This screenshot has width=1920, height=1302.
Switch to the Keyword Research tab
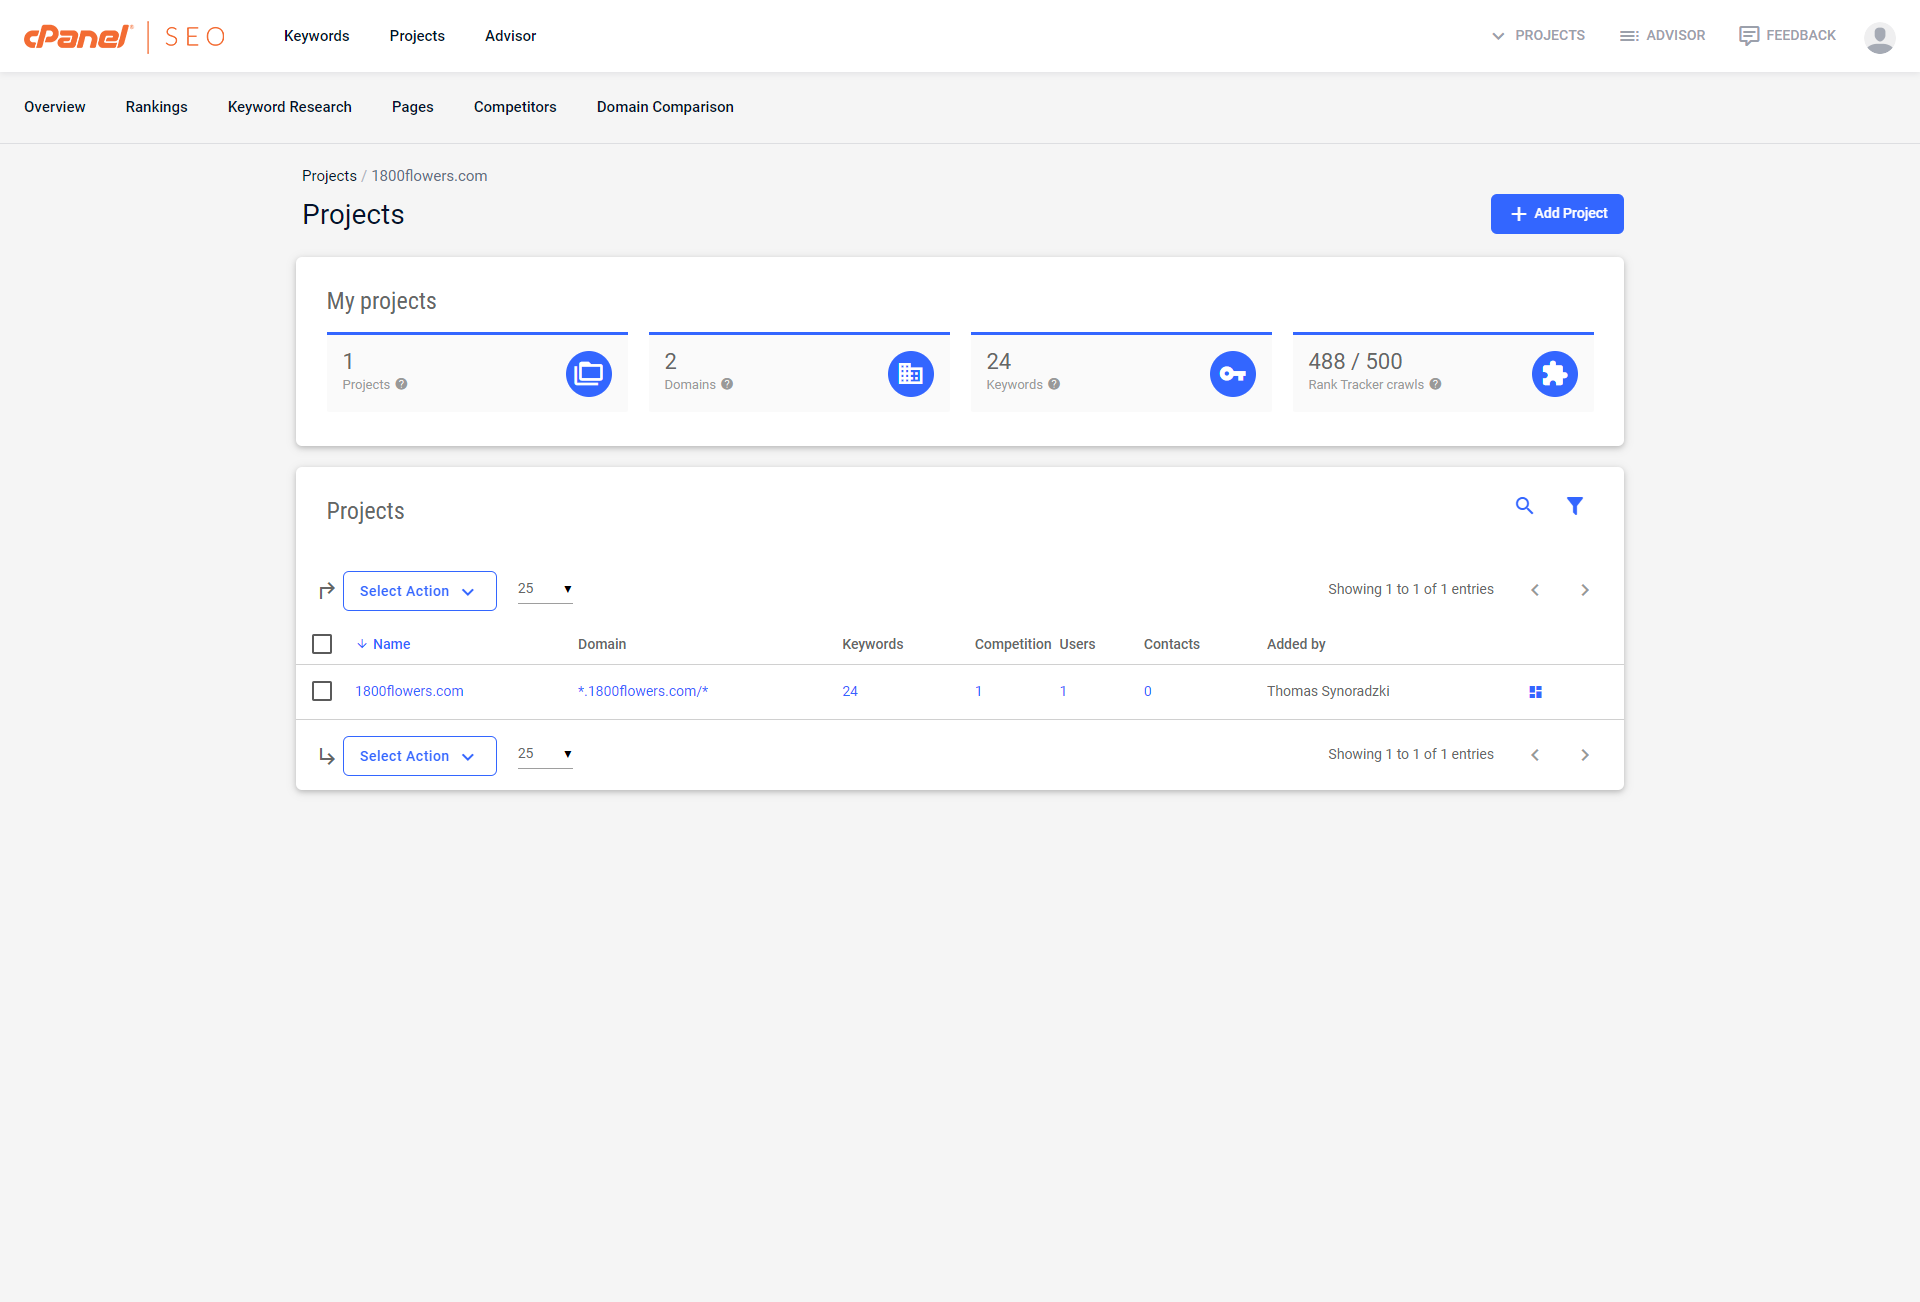pos(289,107)
